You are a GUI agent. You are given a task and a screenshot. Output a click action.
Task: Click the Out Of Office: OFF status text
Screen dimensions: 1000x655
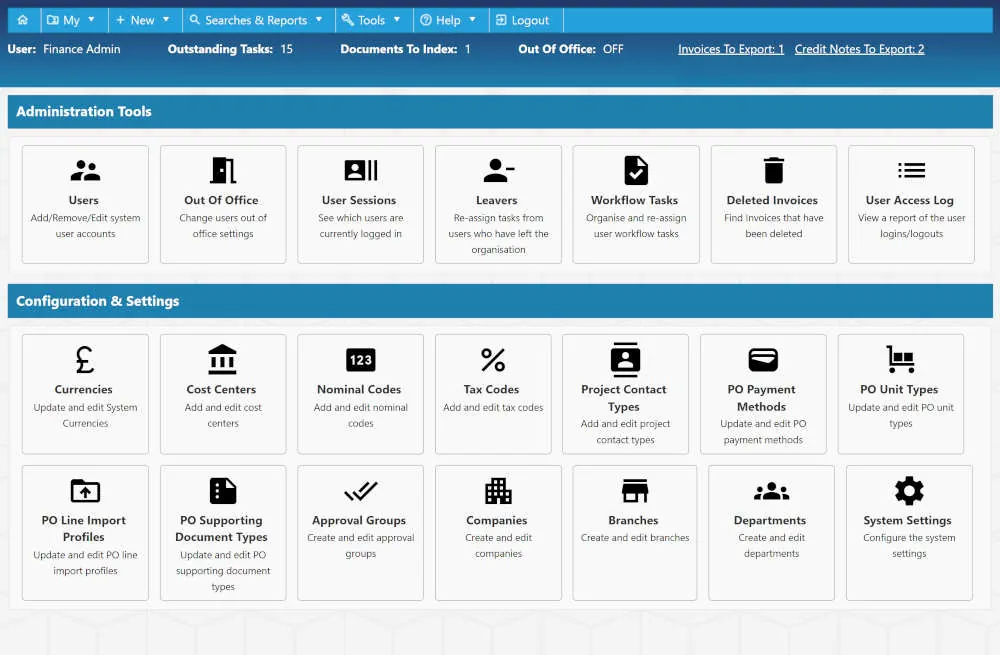(x=571, y=49)
